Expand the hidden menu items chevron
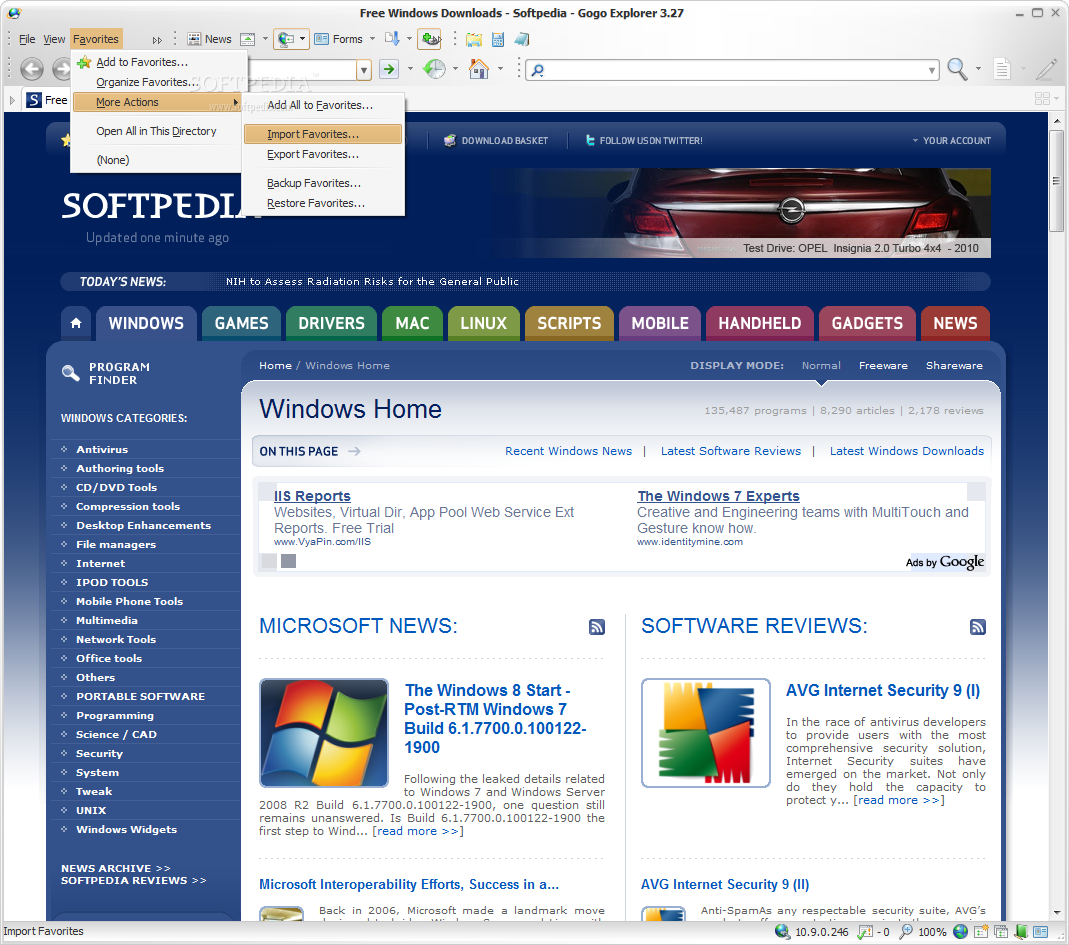The image size is (1069, 945). (157, 40)
